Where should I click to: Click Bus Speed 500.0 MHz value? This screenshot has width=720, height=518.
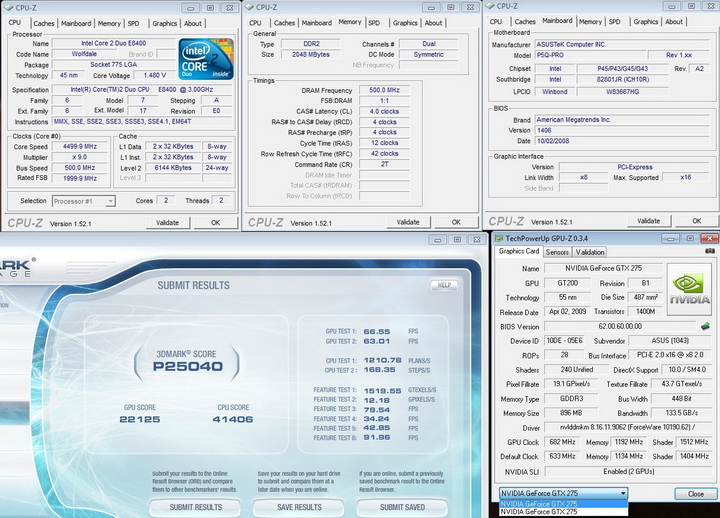tap(80, 168)
